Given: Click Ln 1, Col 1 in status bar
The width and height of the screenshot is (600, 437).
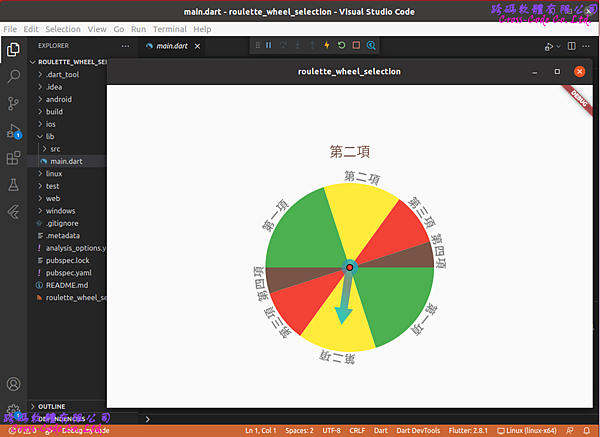Looking at the screenshot, I should coord(261,431).
